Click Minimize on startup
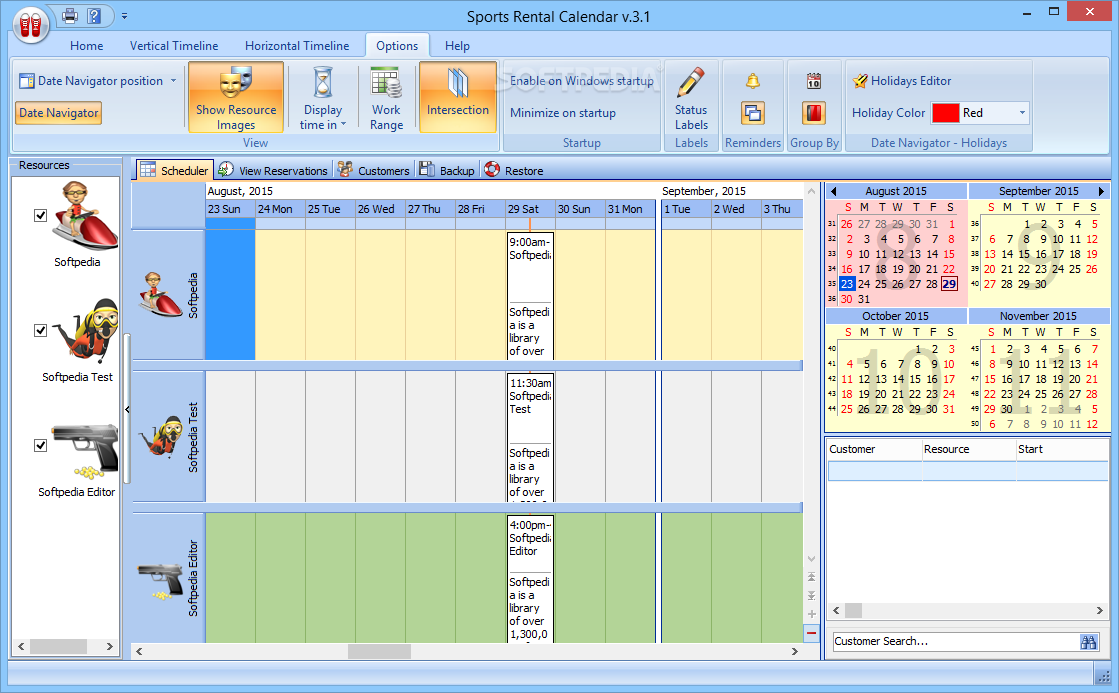 (562, 113)
